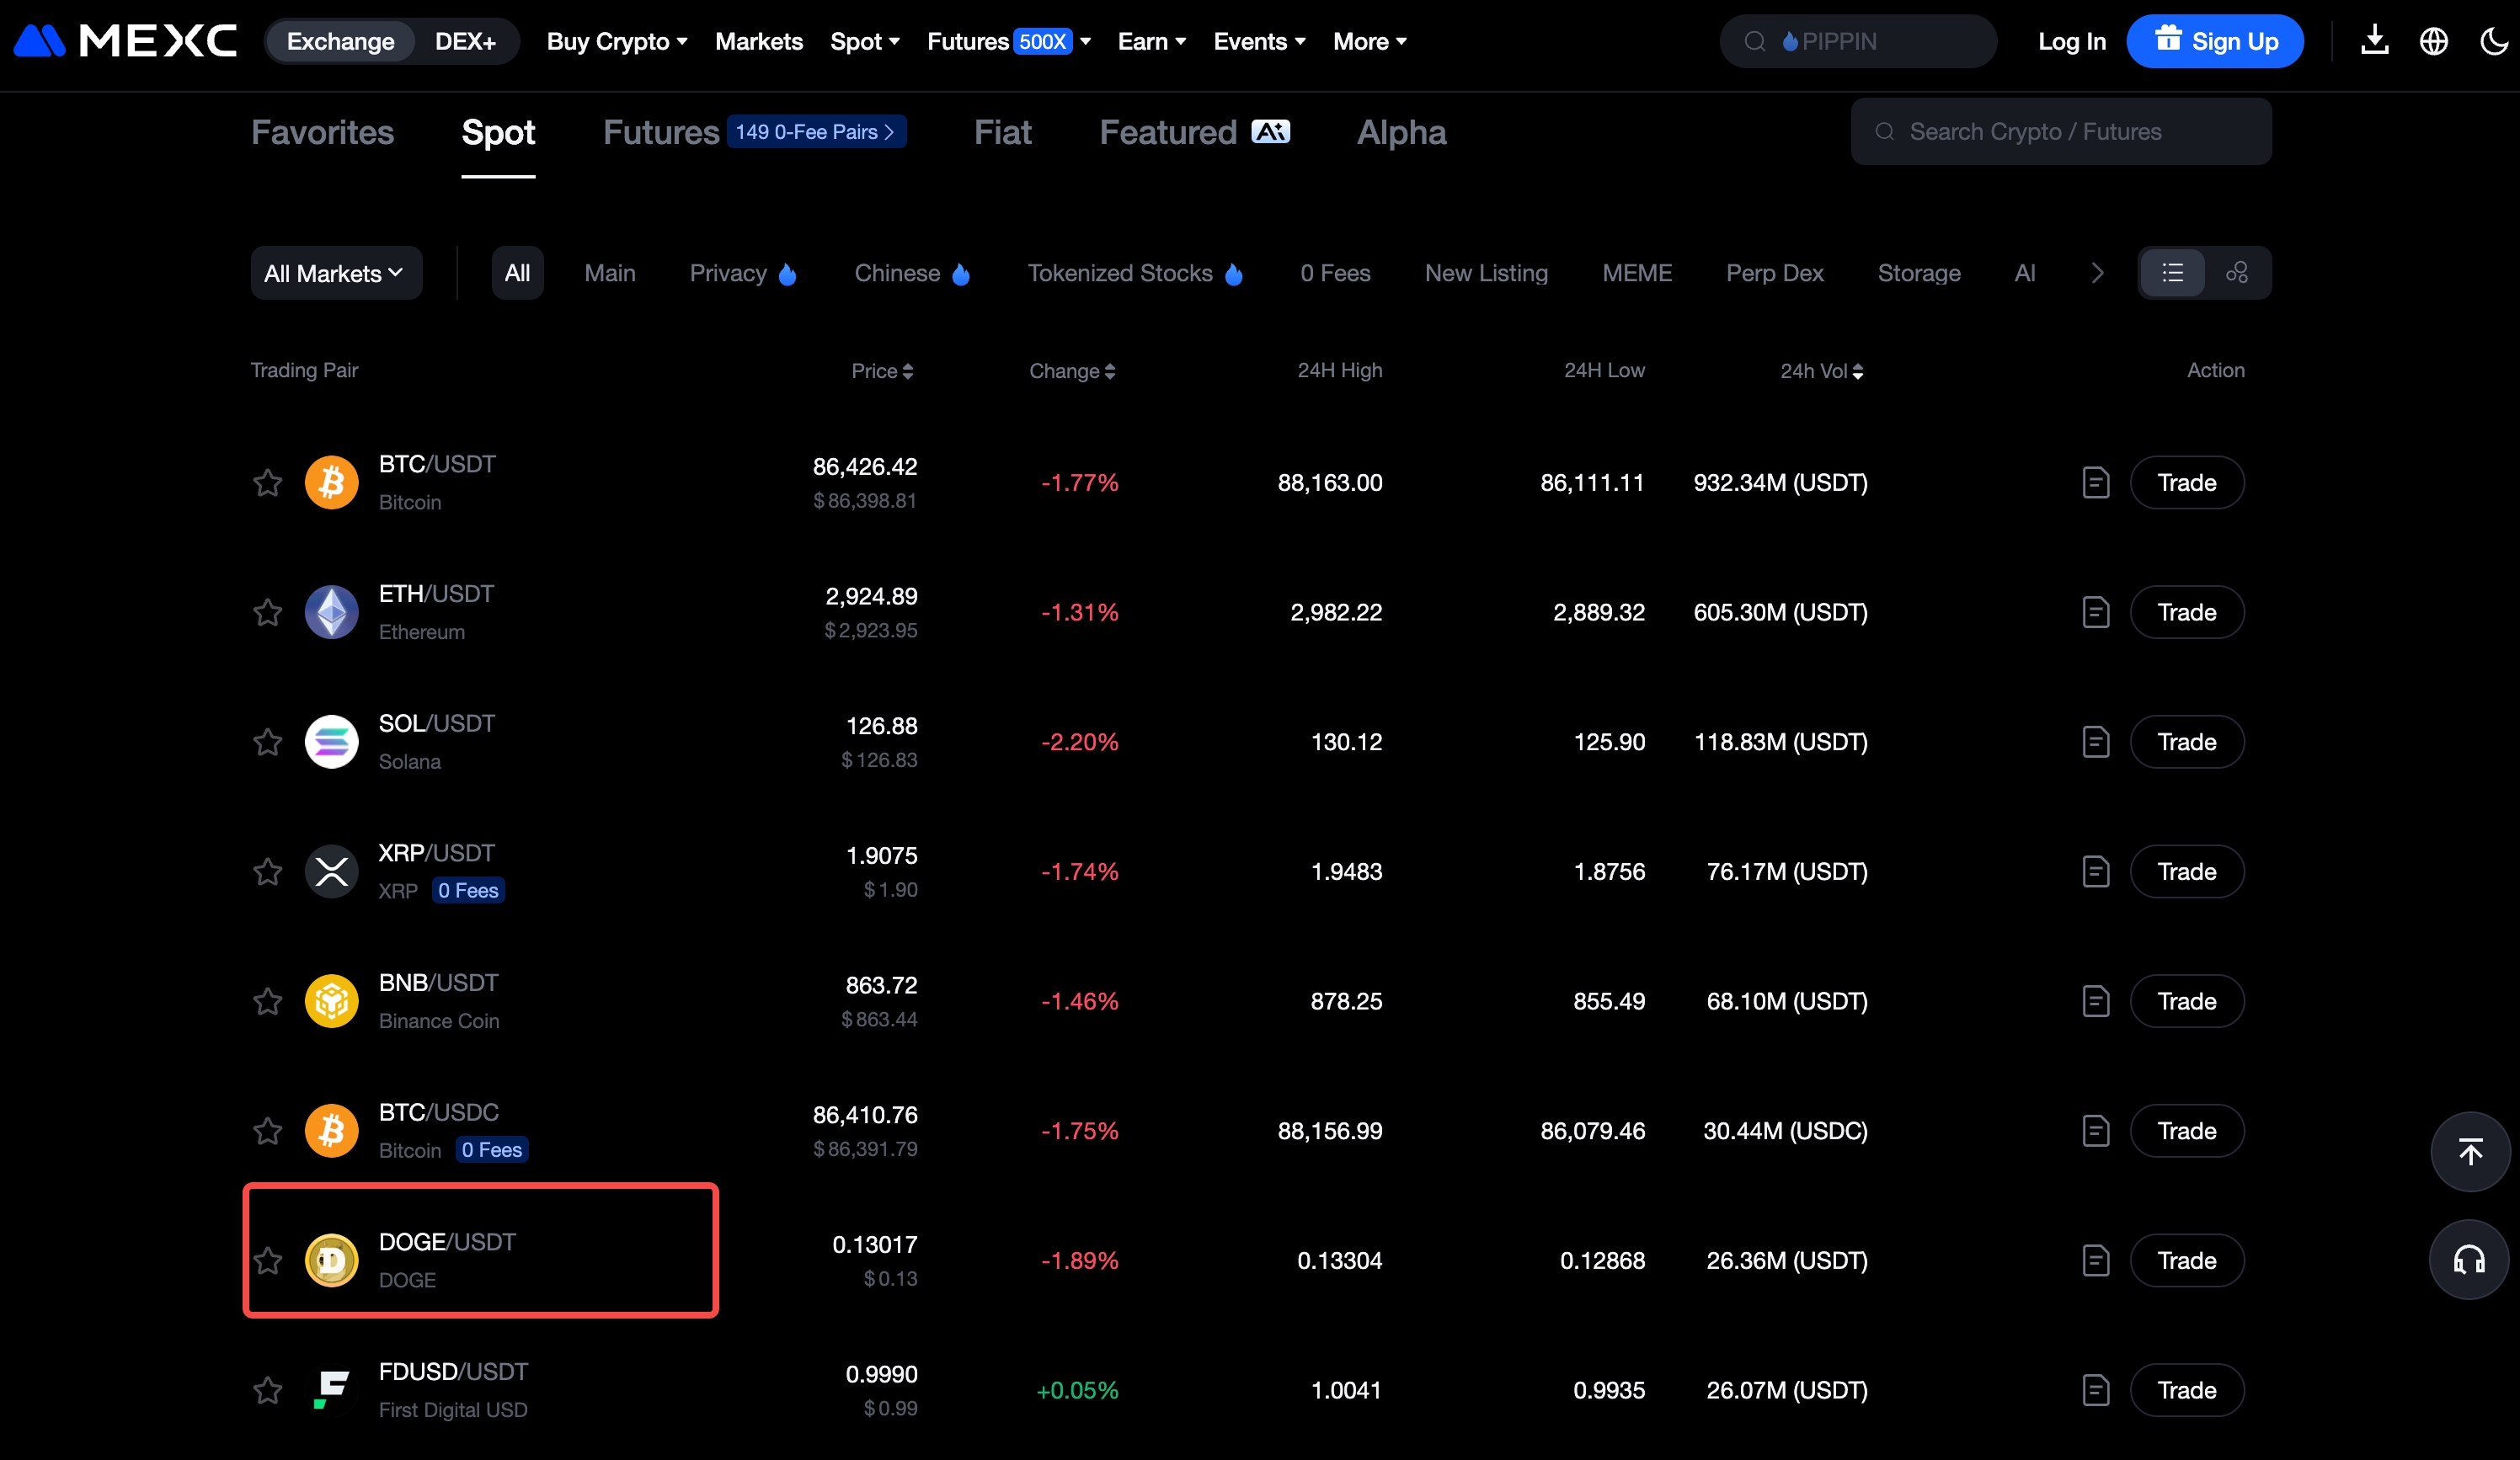Expand the Earn dropdown menu
The width and height of the screenshot is (2520, 1460).
(x=1151, y=42)
